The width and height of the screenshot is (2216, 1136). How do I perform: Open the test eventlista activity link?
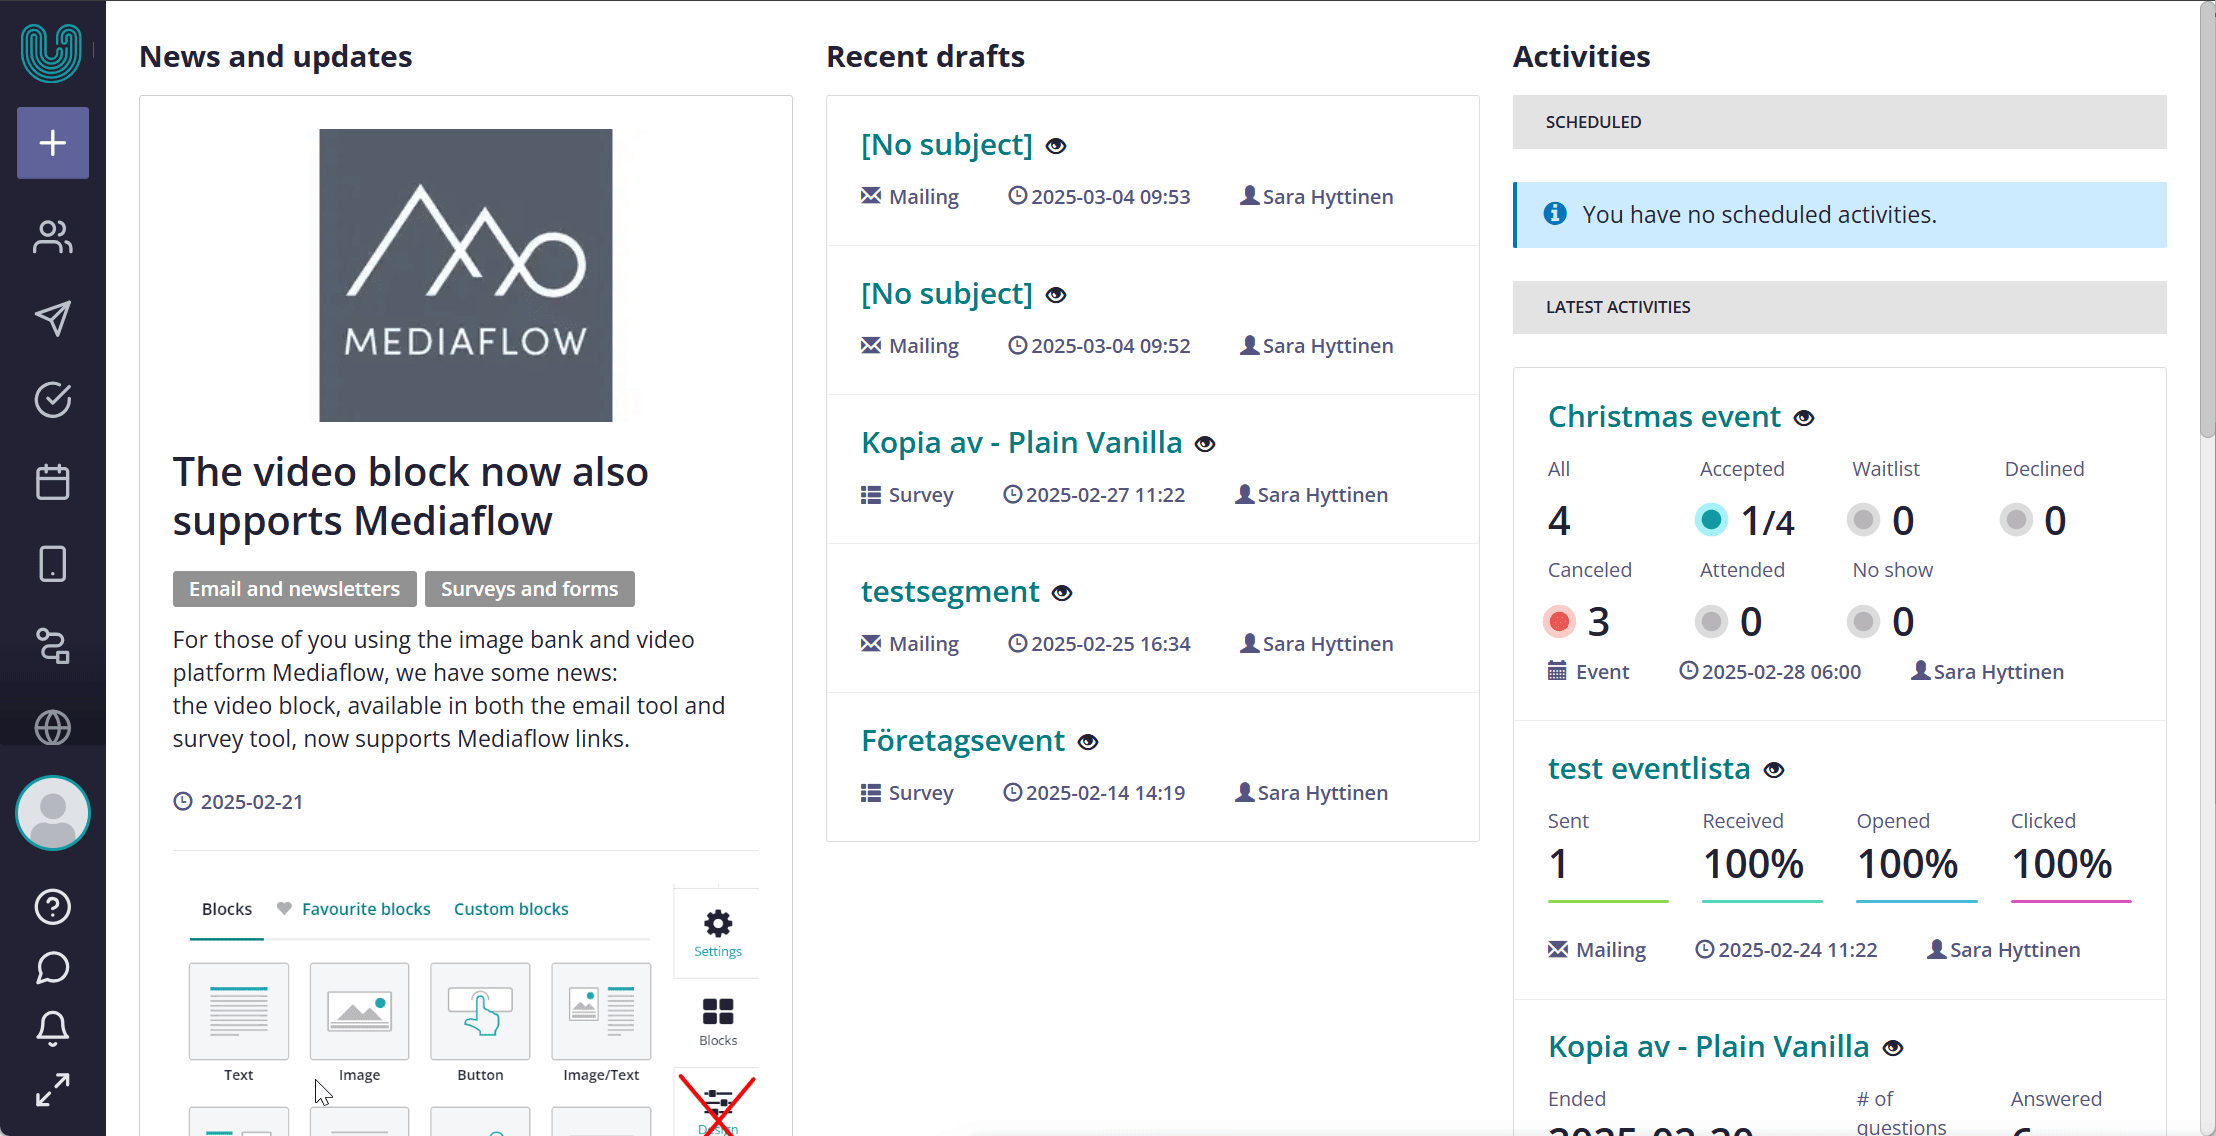point(1649,768)
